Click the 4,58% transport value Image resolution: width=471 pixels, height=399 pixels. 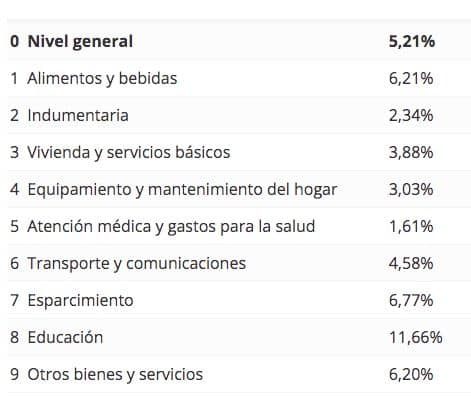click(x=411, y=264)
